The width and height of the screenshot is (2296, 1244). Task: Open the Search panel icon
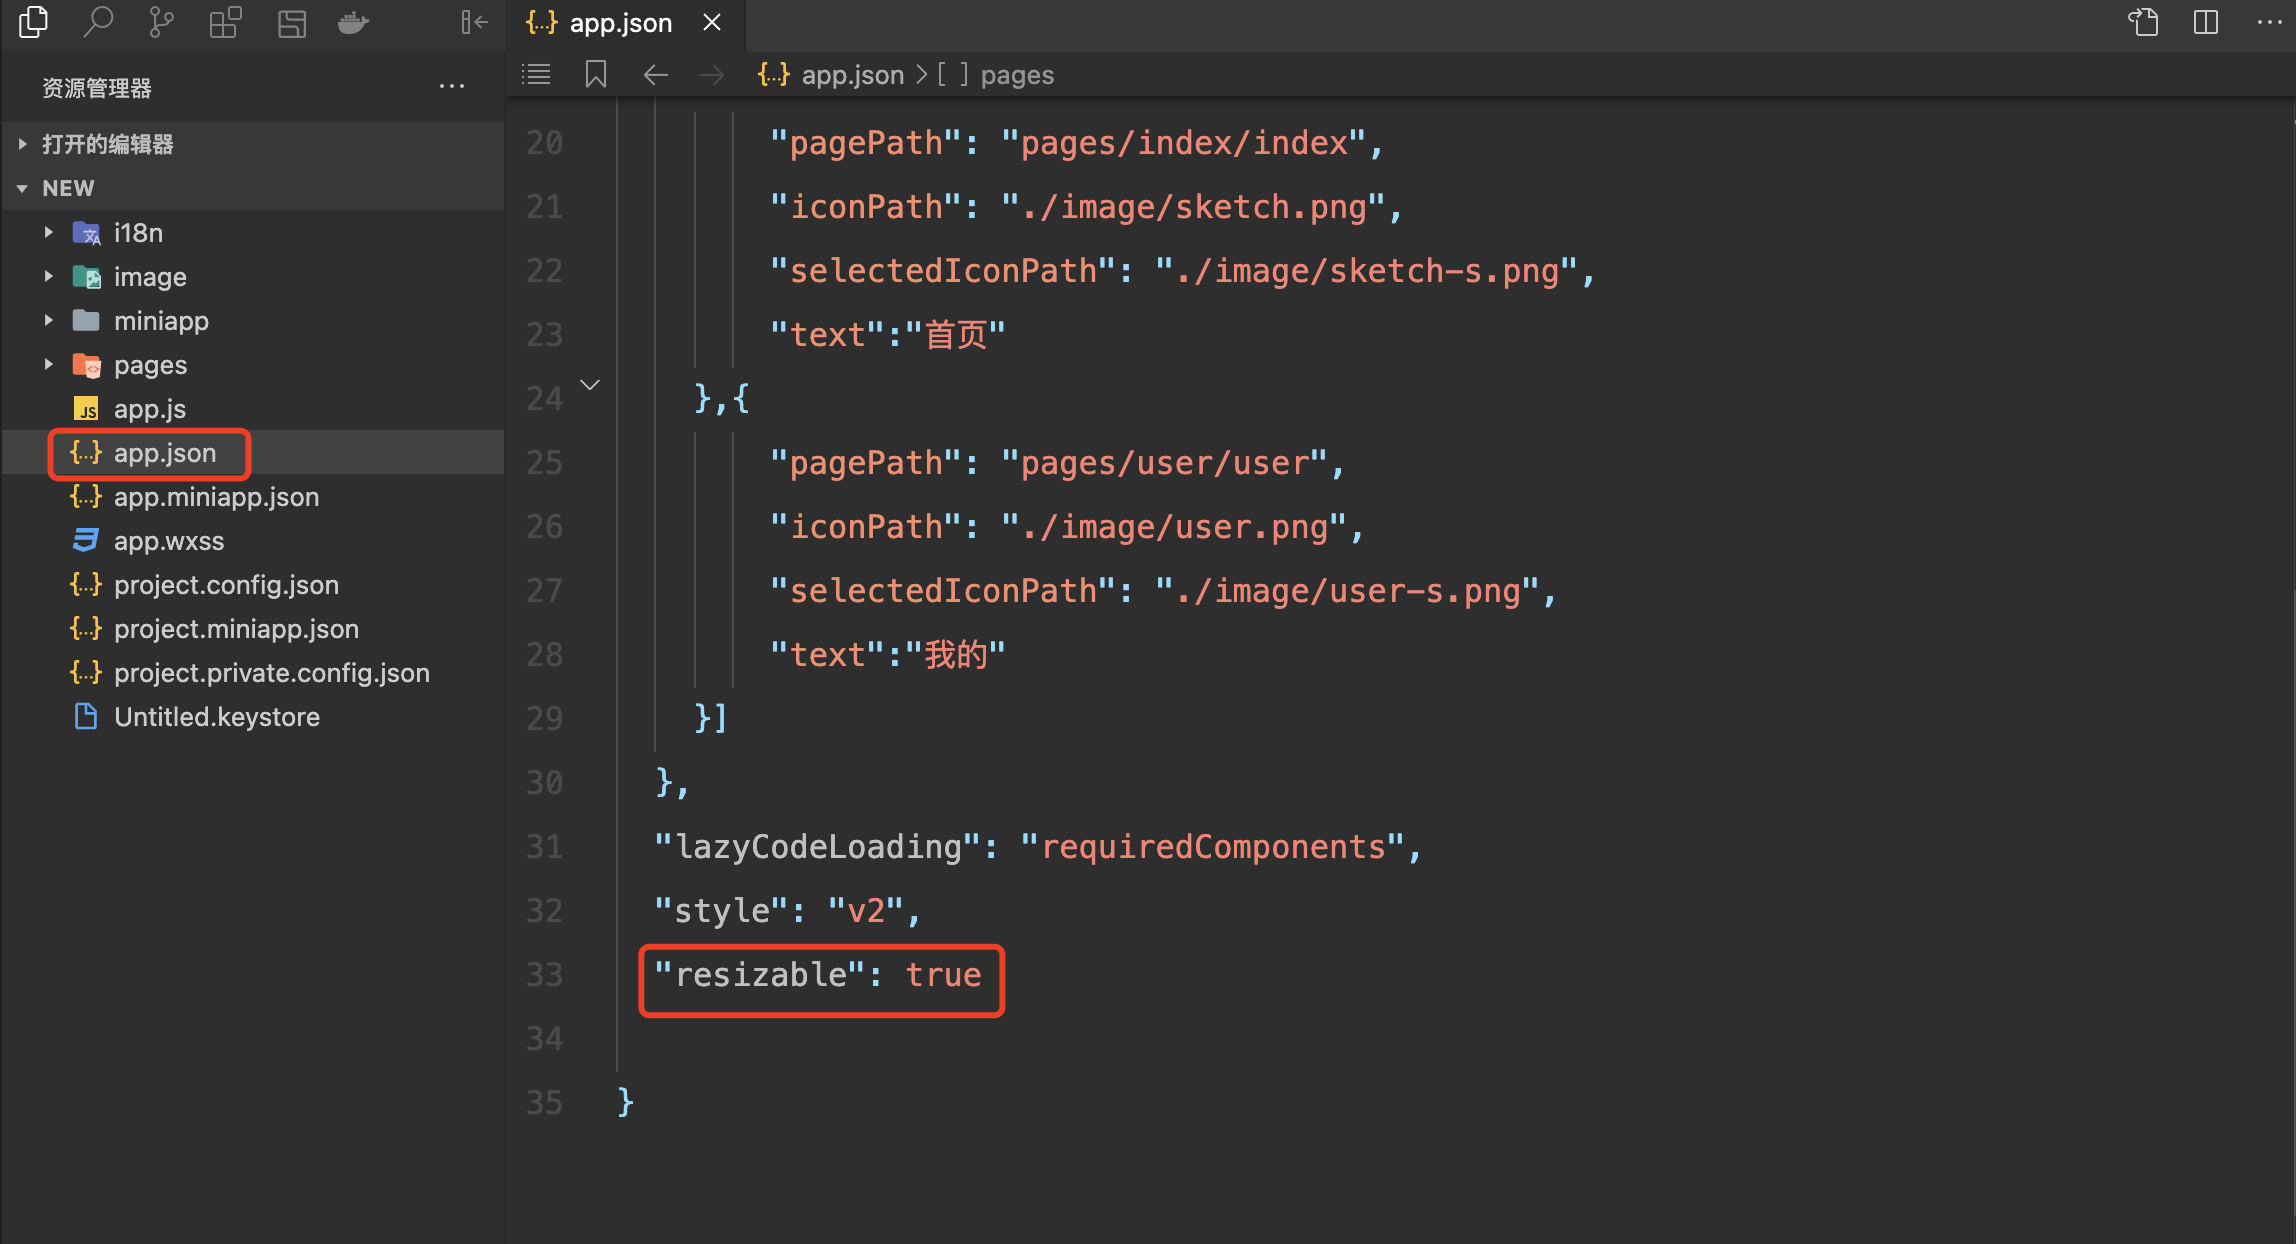[97, 22]
